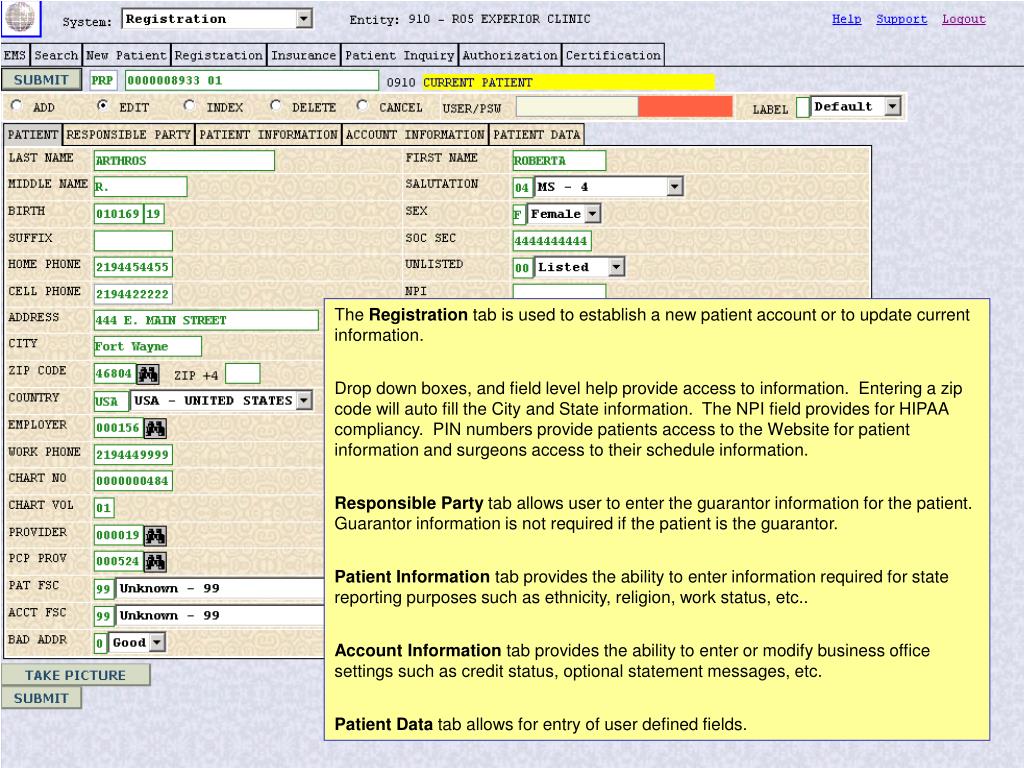Open the BAD ADDR Good dropdown
Image resolution: width=1024 pixels, height=768 pixels.
tap(137, 643)
